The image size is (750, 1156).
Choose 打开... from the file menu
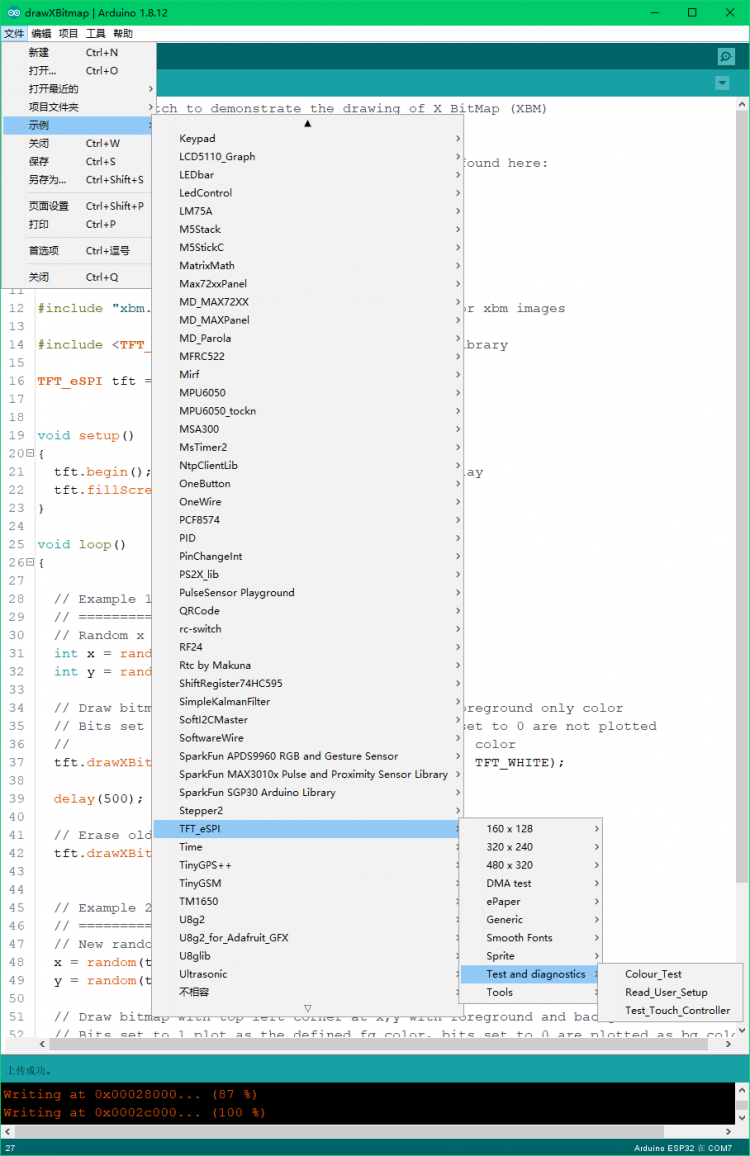pos(79,71)
